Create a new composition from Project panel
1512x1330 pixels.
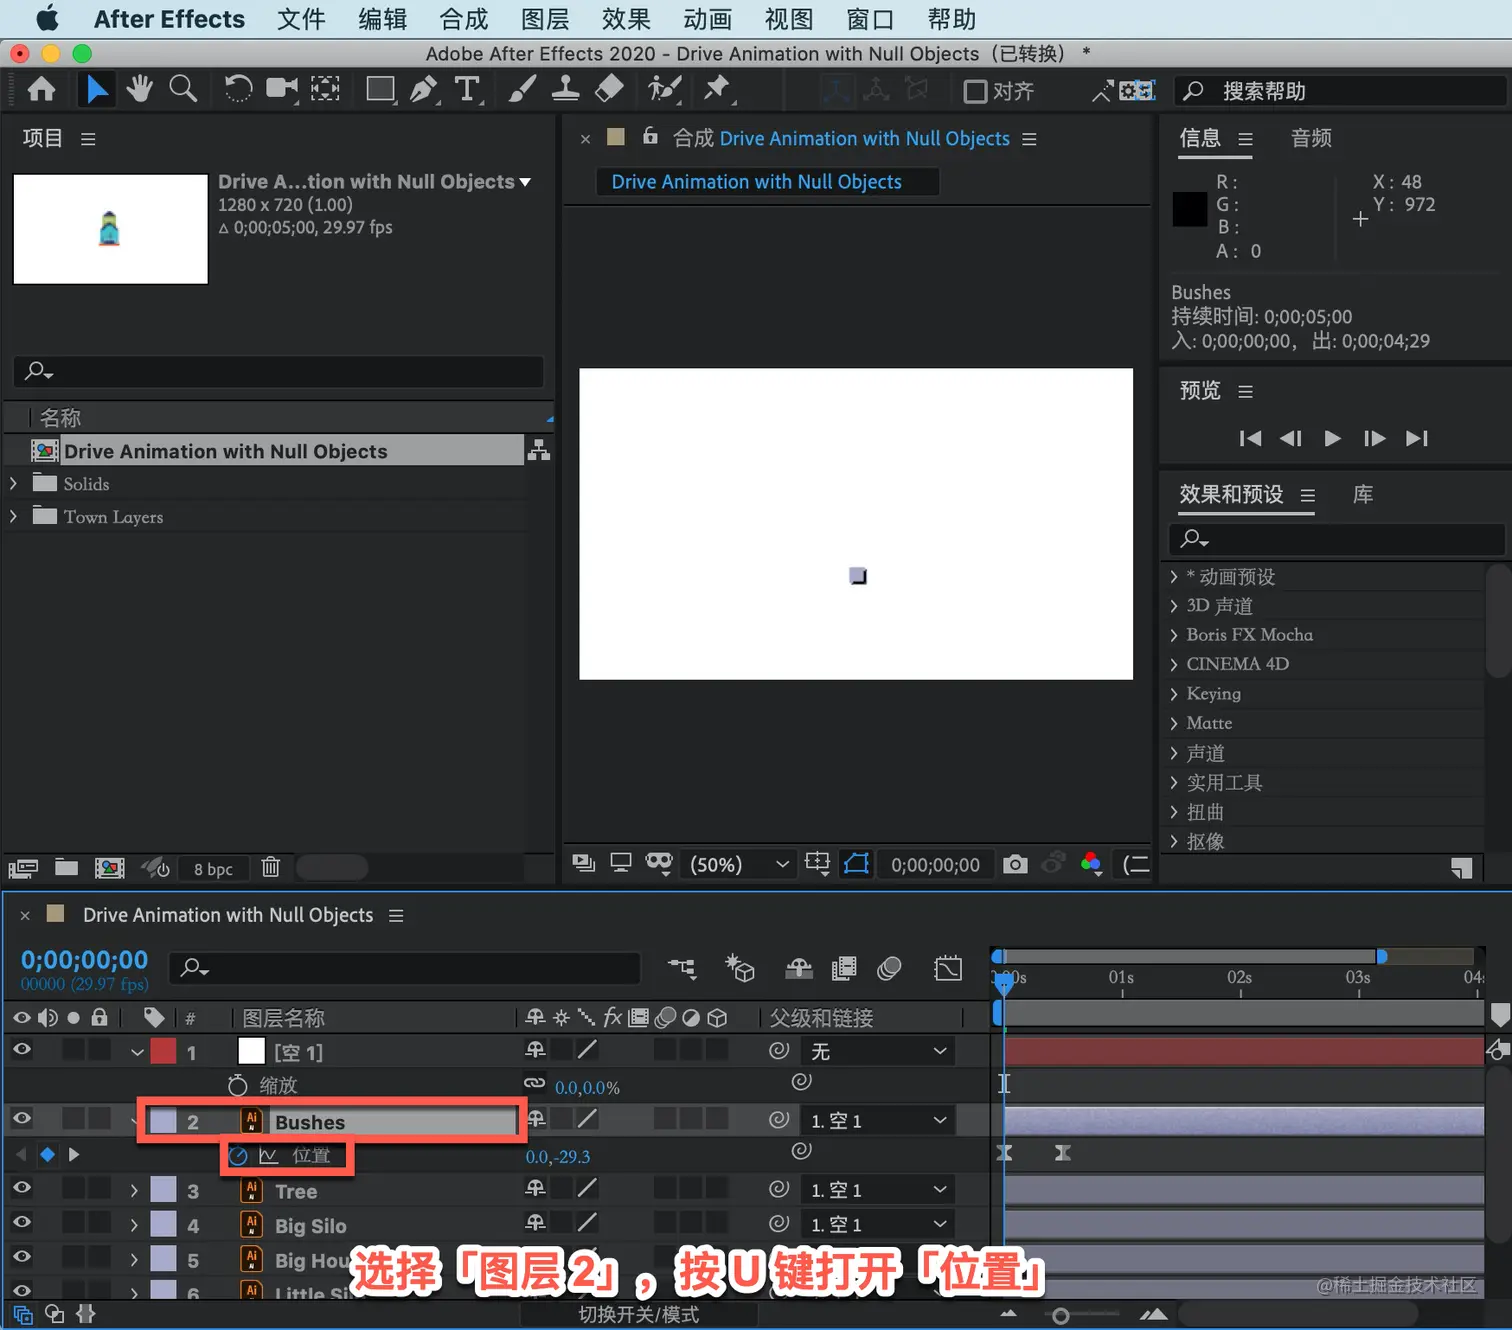[109, 868]
